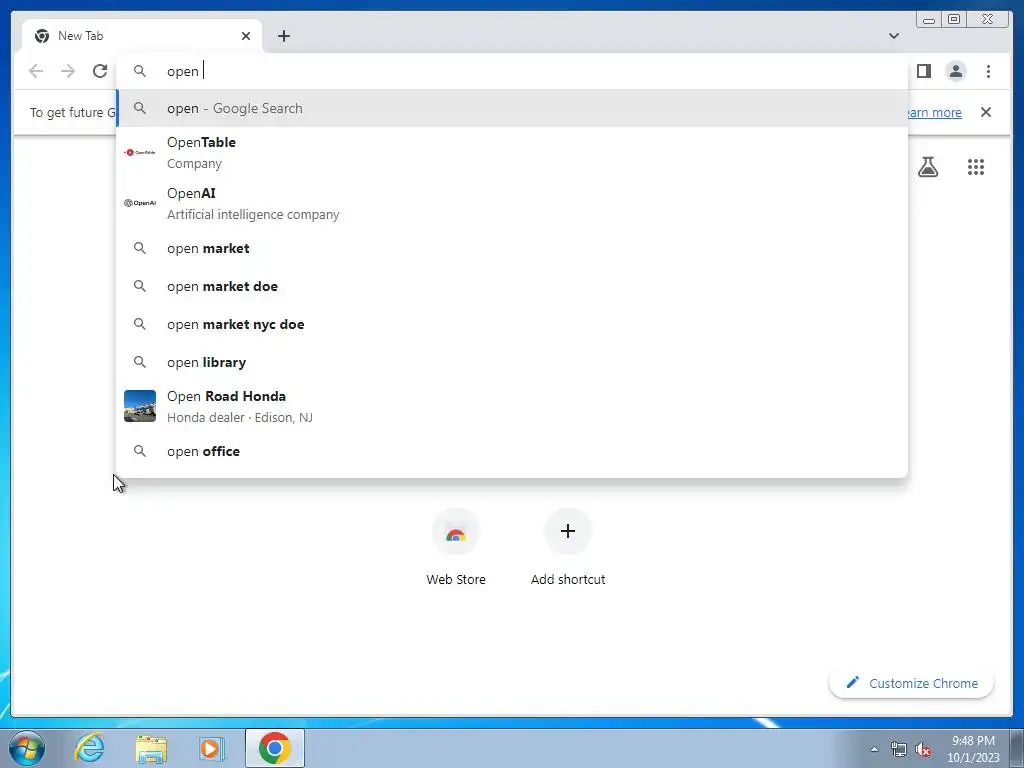
Task: Open the Chrome Labs flask icon
Action: click(x=928, y=167)
